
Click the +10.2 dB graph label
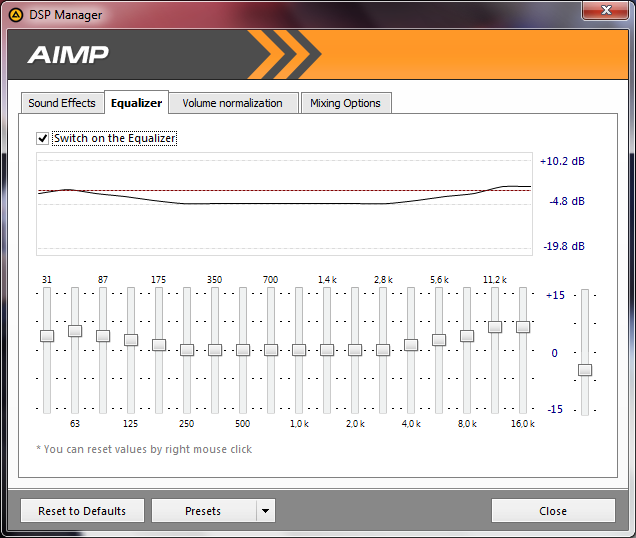[562, 161]
